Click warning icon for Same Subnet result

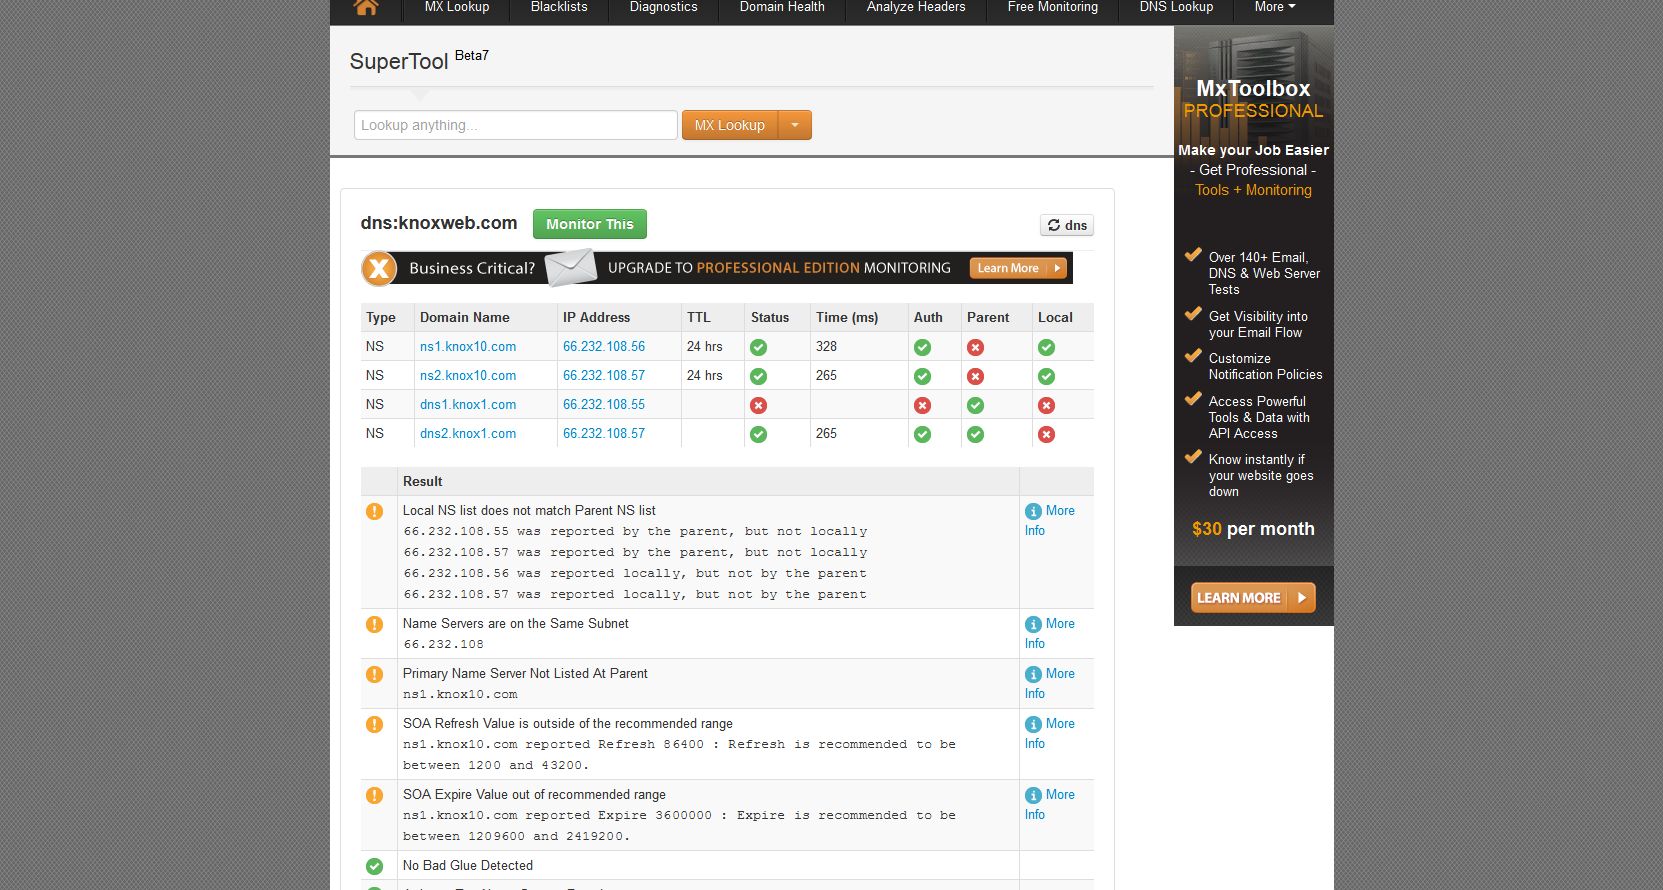pyautogui.click(x=374, y=624)
